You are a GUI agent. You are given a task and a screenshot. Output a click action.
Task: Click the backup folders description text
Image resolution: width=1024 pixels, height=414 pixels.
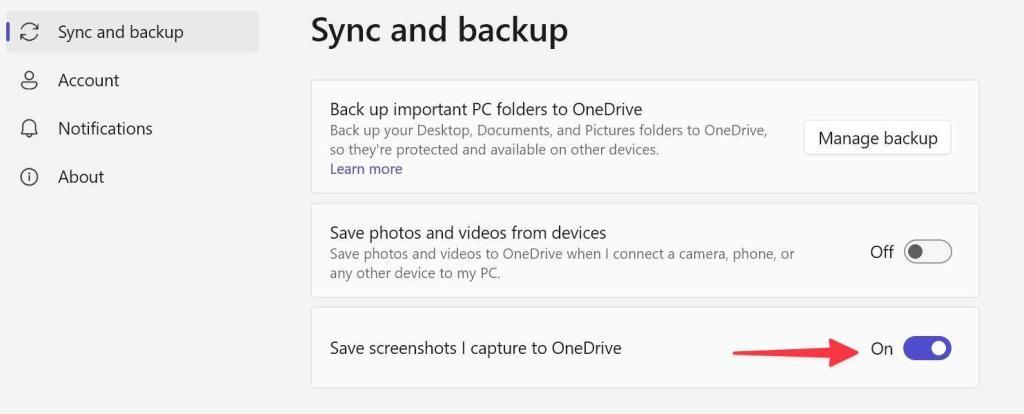548,140
